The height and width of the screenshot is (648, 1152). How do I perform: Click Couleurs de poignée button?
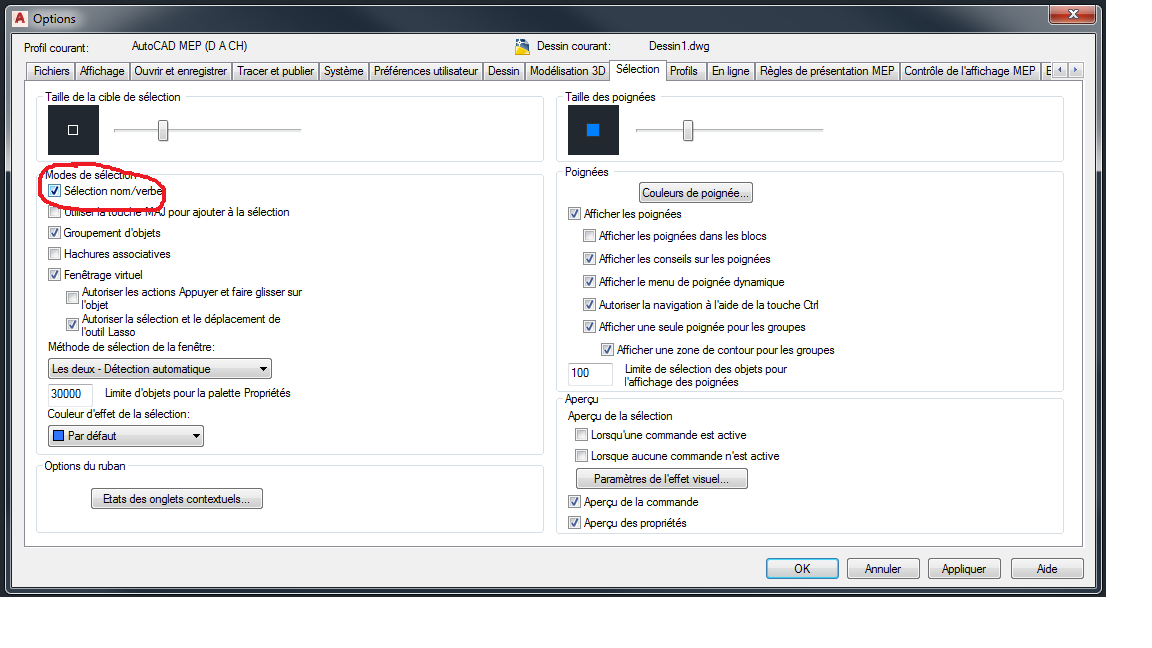pyautogui.click(x=695, y=192)
